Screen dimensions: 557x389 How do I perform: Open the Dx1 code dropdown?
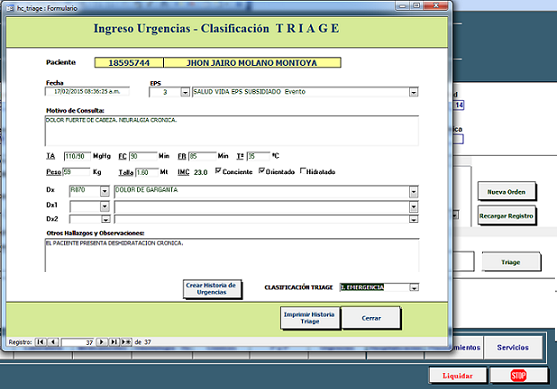click(x=104, y=206)
